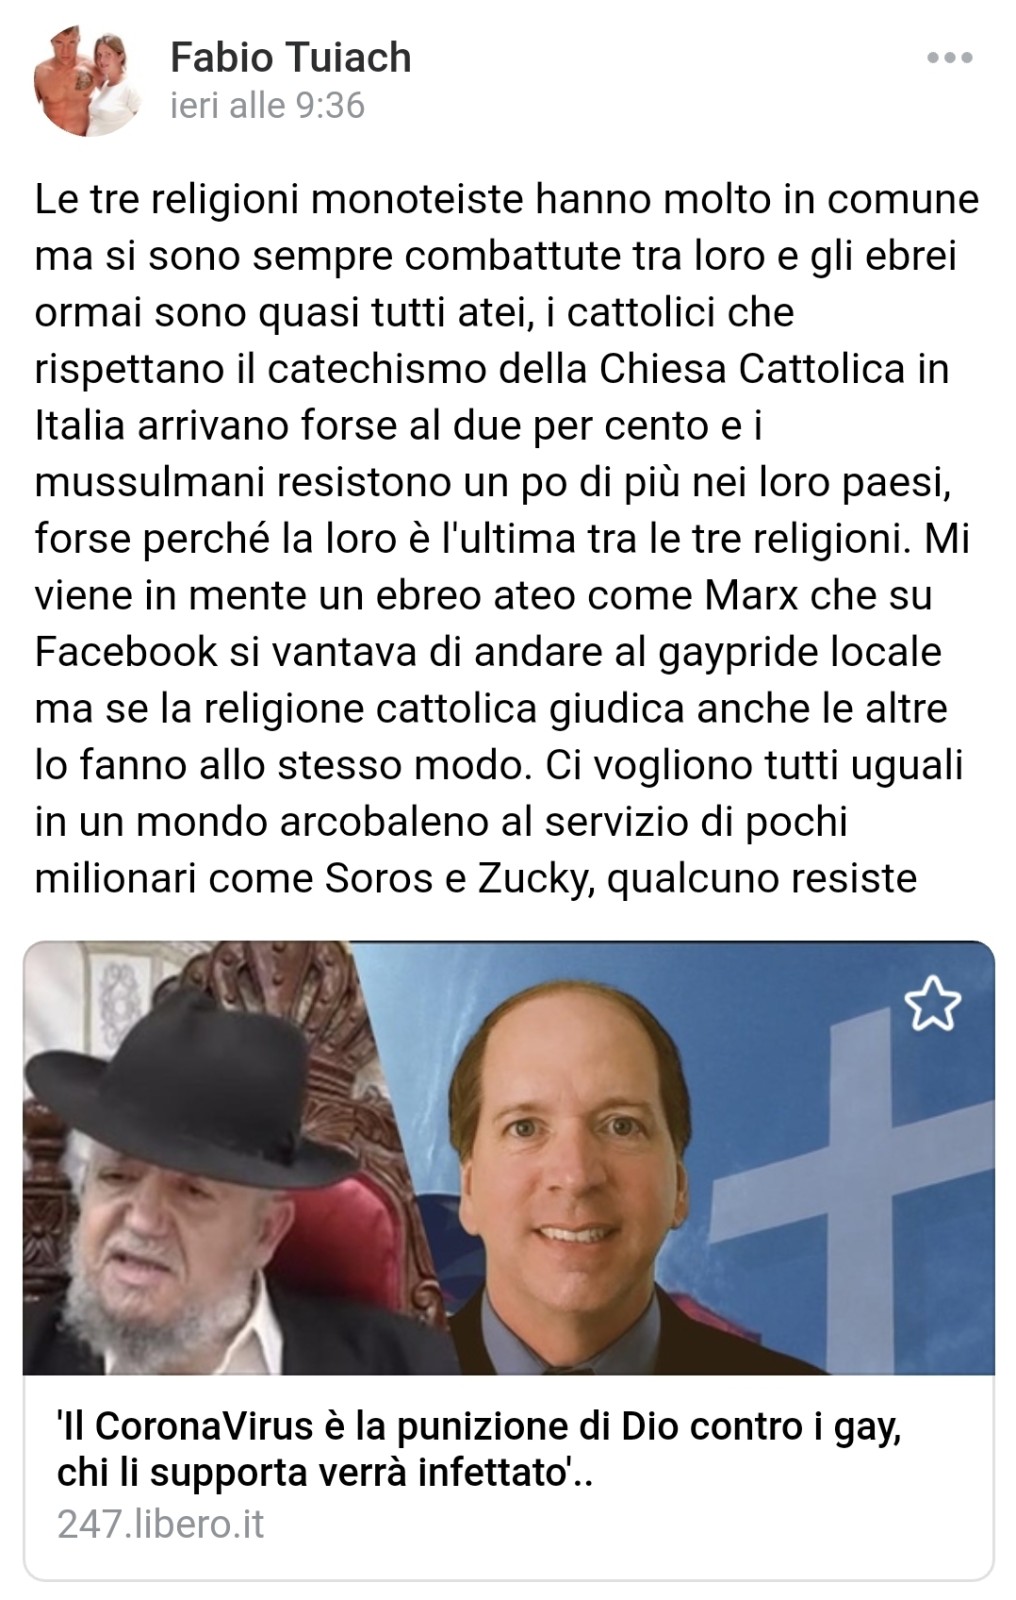This screenshot has width=1016, height=1600.
Task: Click the text line mentioning mondo arcobaleno
Action: [441, 821]
